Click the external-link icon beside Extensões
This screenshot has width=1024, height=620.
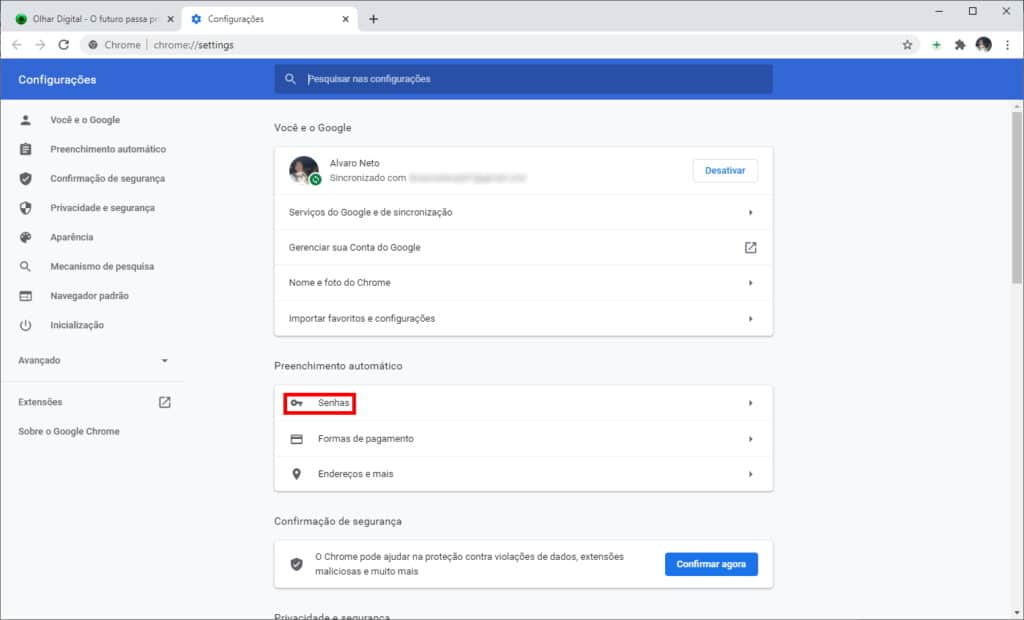click(165, 402)
